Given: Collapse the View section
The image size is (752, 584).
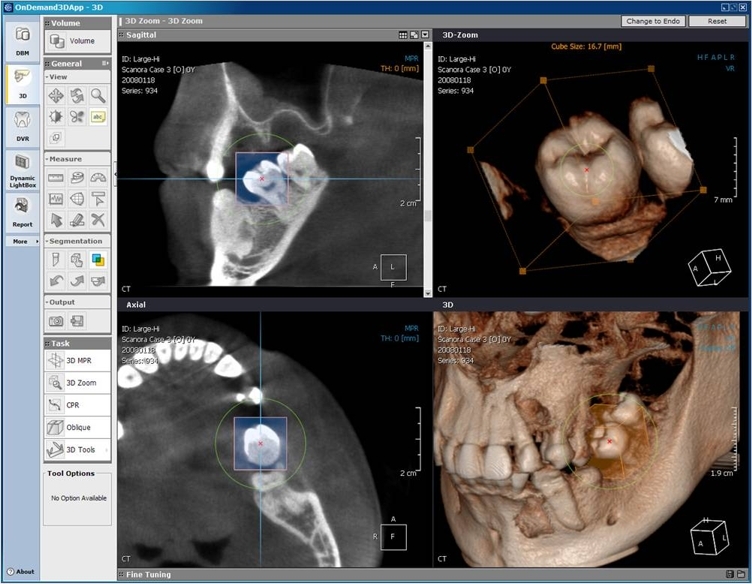Looking at the screenshot, I should [47, 77].
